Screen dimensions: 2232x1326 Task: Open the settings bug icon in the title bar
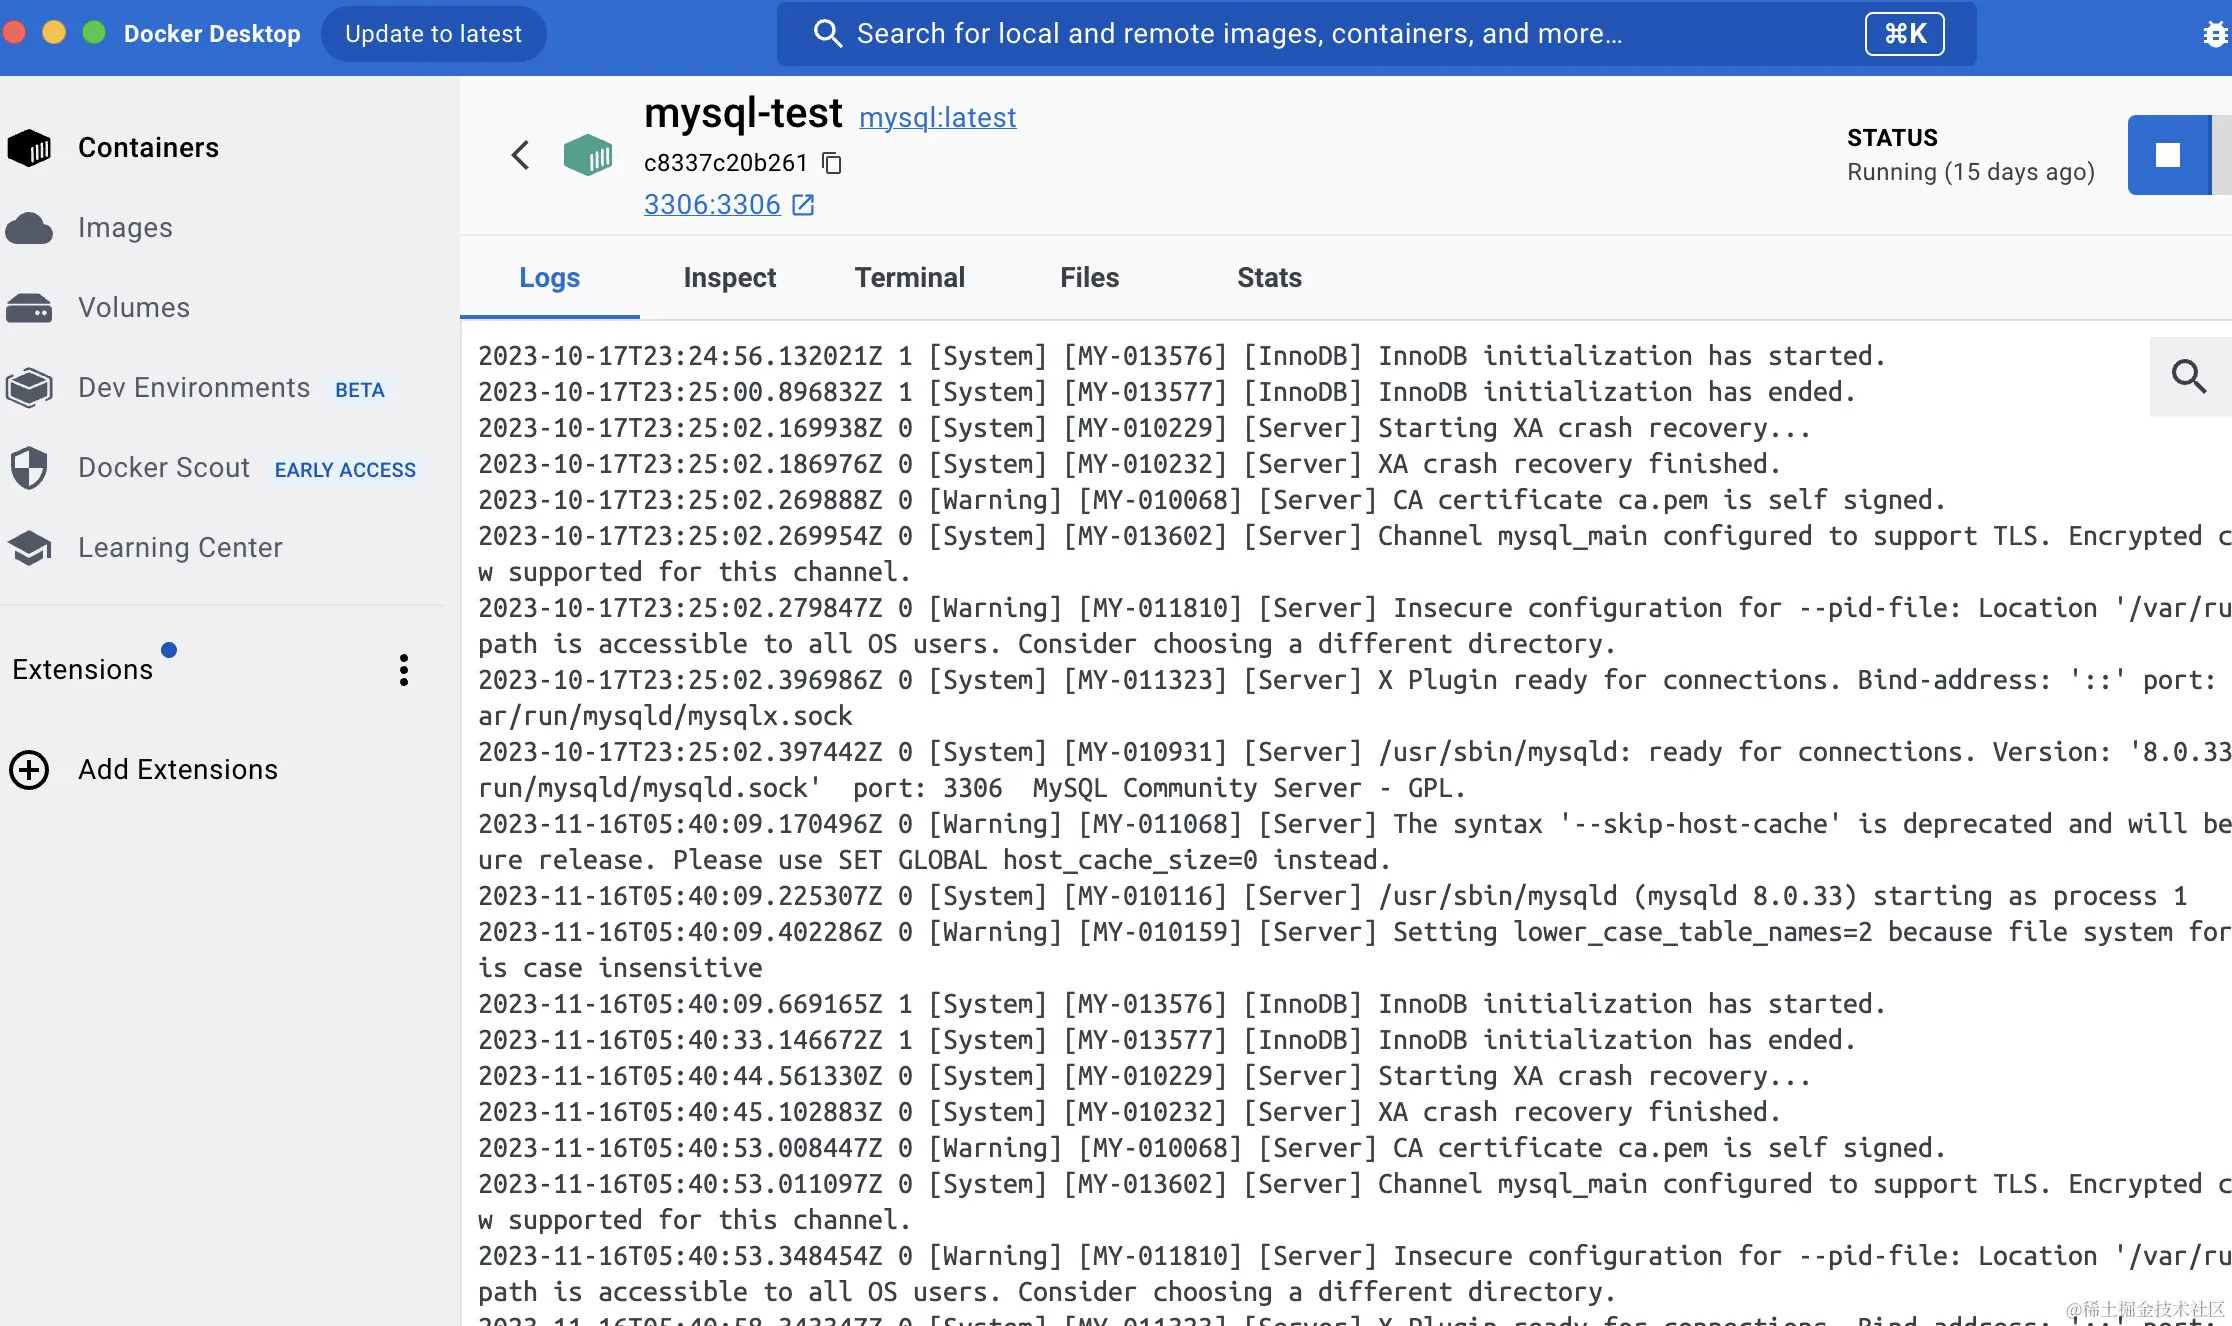point(2214,34)
